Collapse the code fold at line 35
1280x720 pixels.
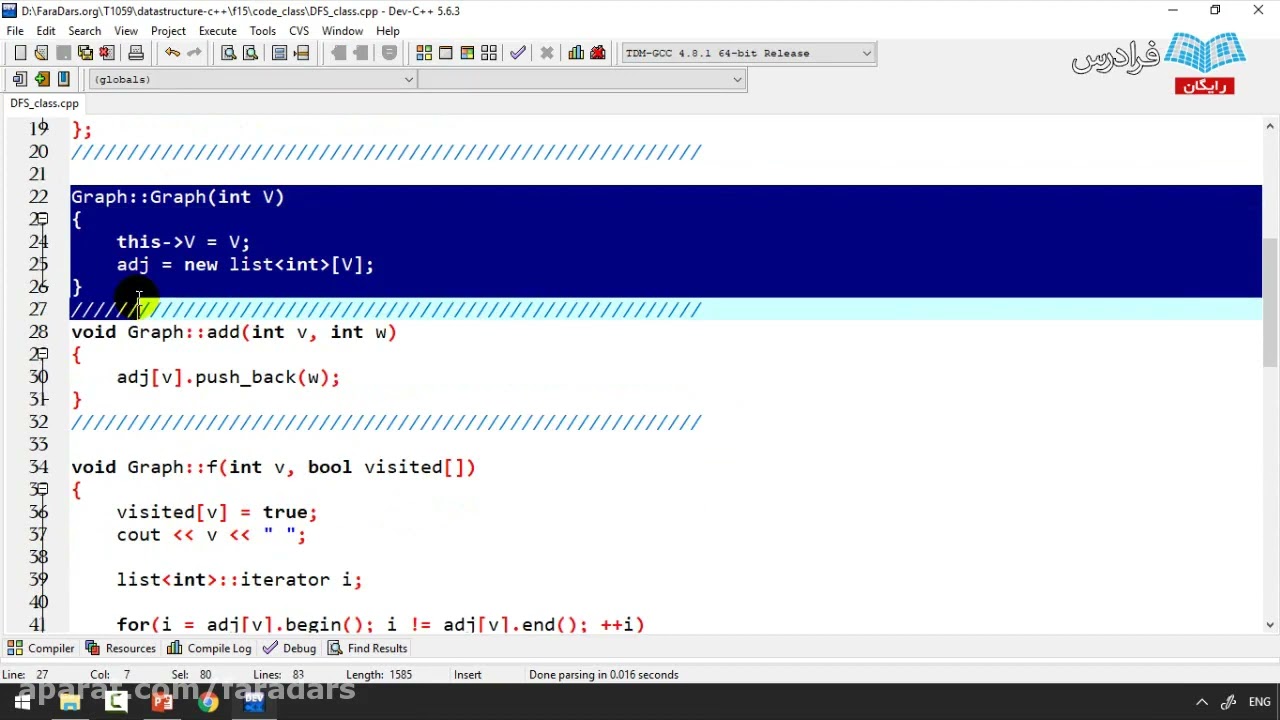42,489
